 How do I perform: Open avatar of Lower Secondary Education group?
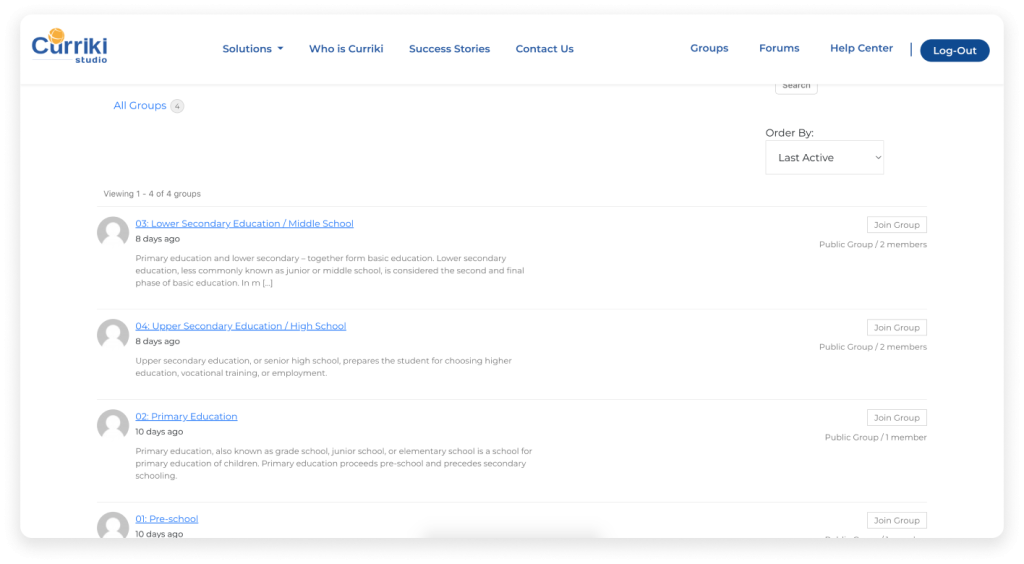(113, 232)
